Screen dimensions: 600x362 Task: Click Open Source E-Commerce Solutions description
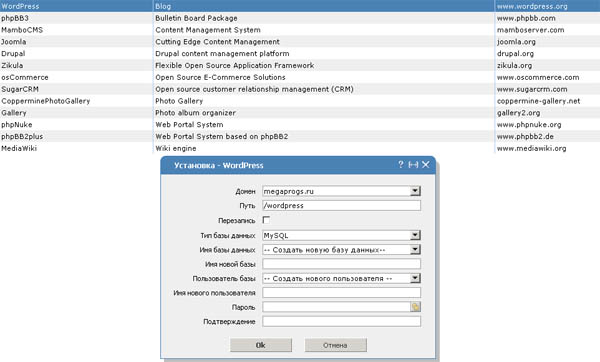pyautogui.click(x=220, y=77)
